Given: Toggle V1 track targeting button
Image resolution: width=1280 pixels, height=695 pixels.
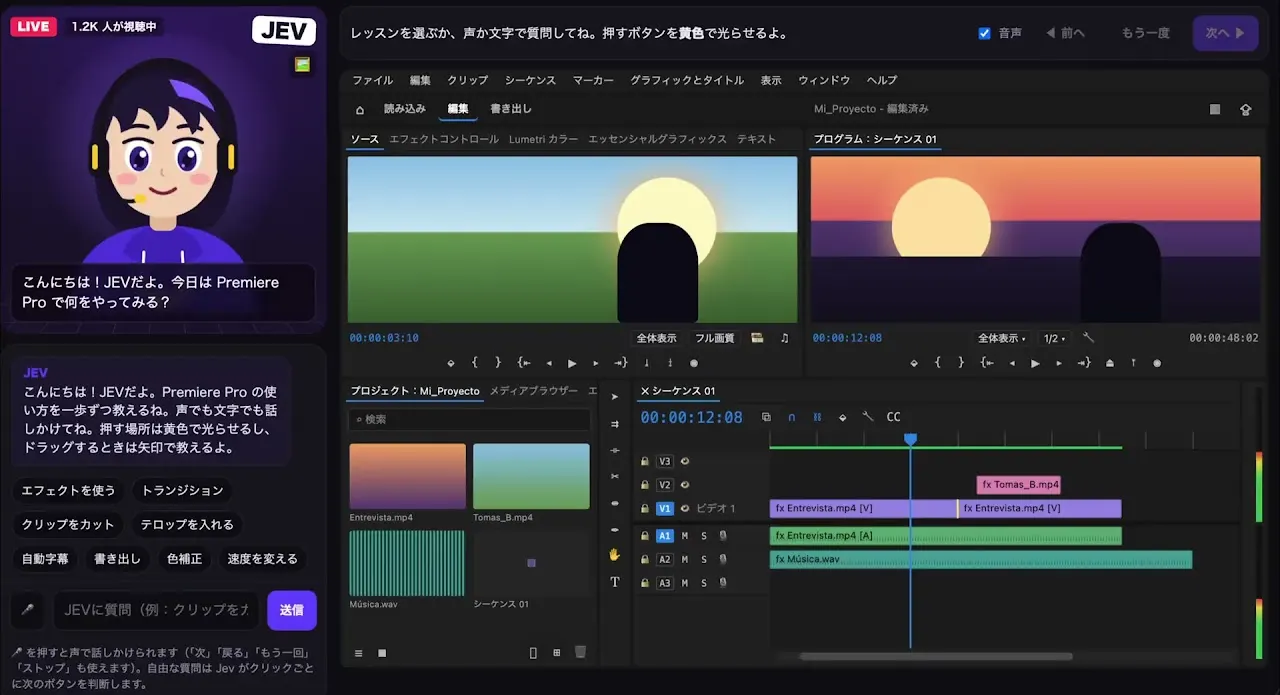Looking at the screenshot, I should click(665, 508).
